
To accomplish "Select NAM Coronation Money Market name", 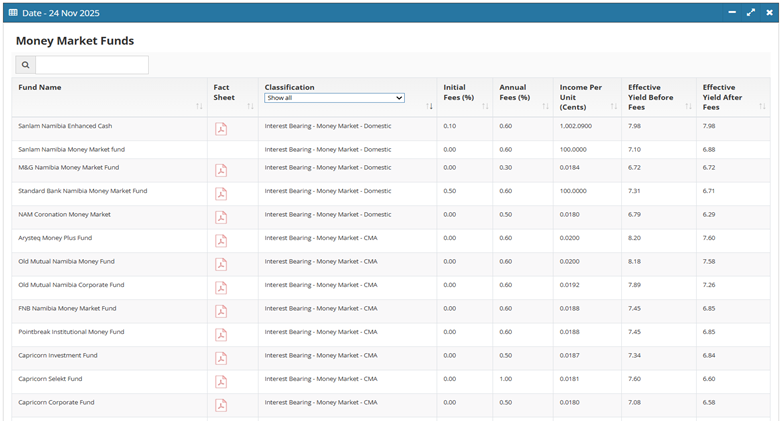I will 65,214.
